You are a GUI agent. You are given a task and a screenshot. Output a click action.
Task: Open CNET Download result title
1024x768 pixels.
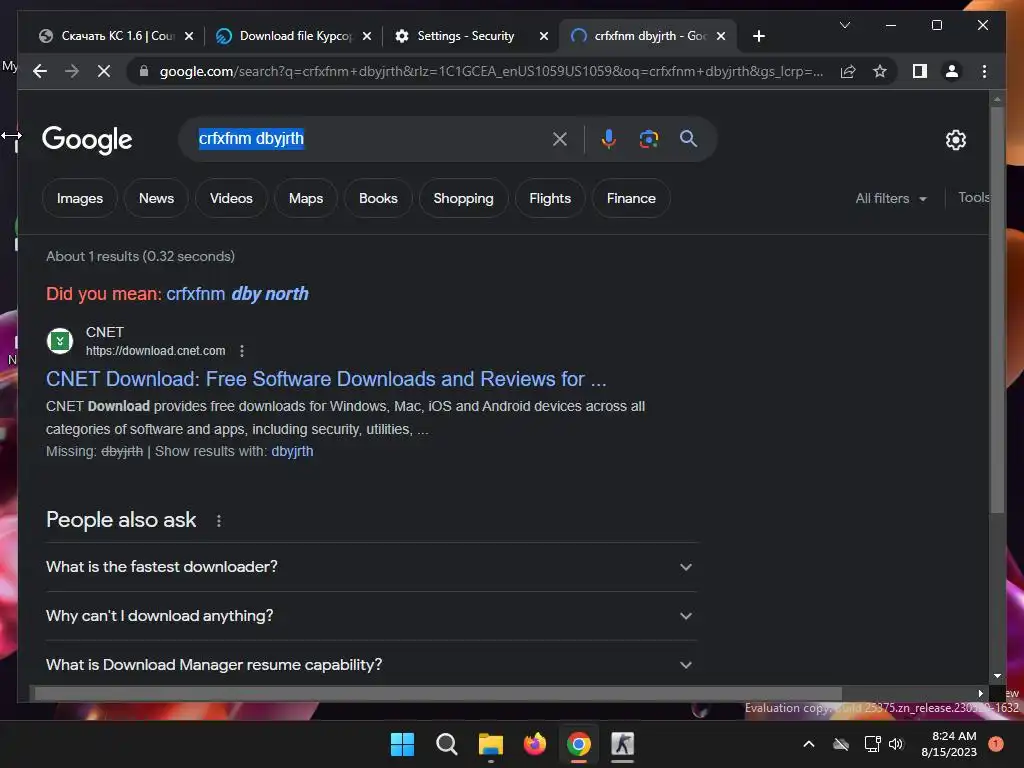pos(326,379)
